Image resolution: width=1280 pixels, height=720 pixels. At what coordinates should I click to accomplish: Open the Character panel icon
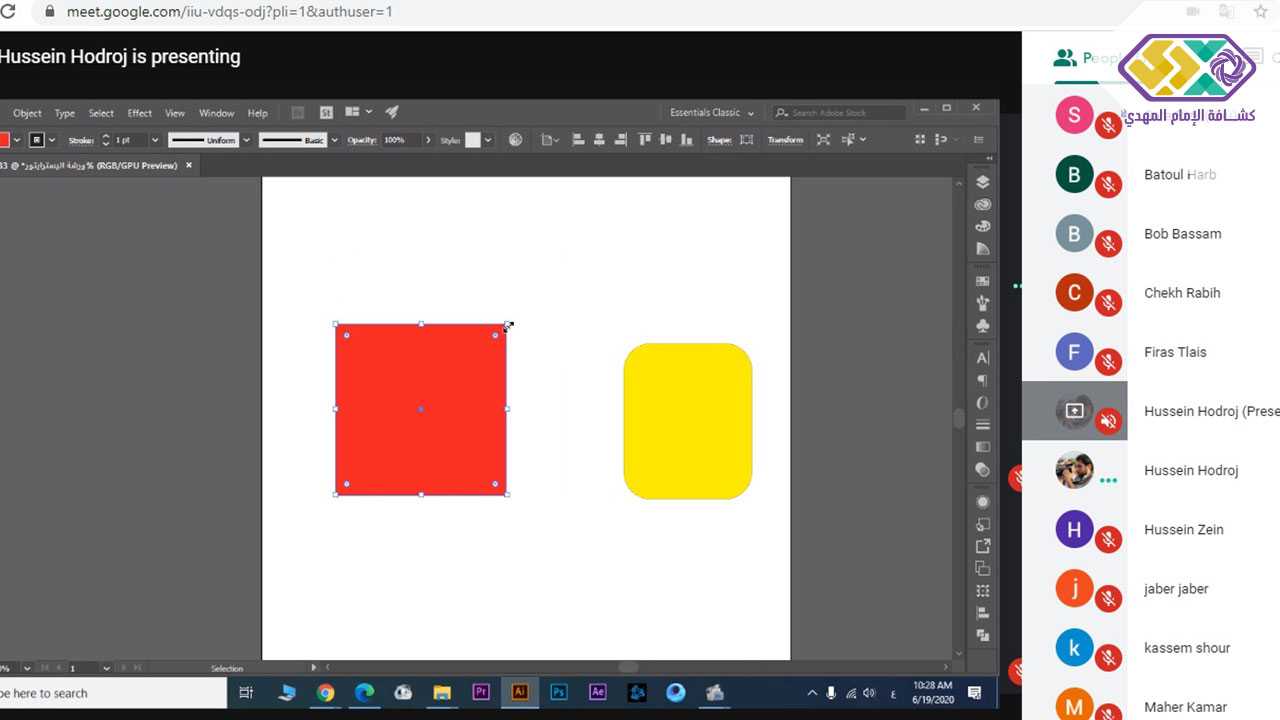[982, 358]
